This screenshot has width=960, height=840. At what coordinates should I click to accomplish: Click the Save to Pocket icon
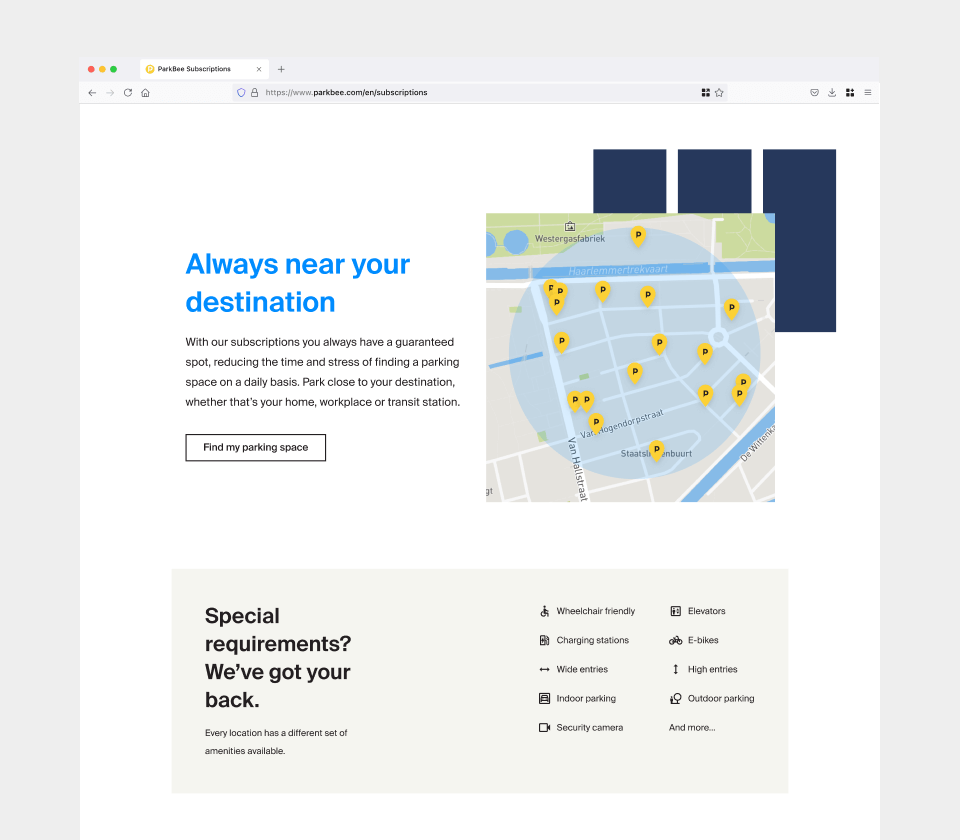814,92
